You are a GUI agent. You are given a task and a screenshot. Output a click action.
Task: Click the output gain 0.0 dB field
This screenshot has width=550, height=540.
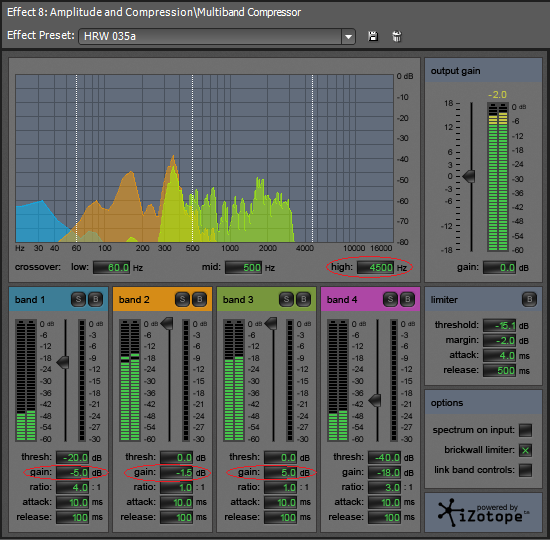click(499, 268)
